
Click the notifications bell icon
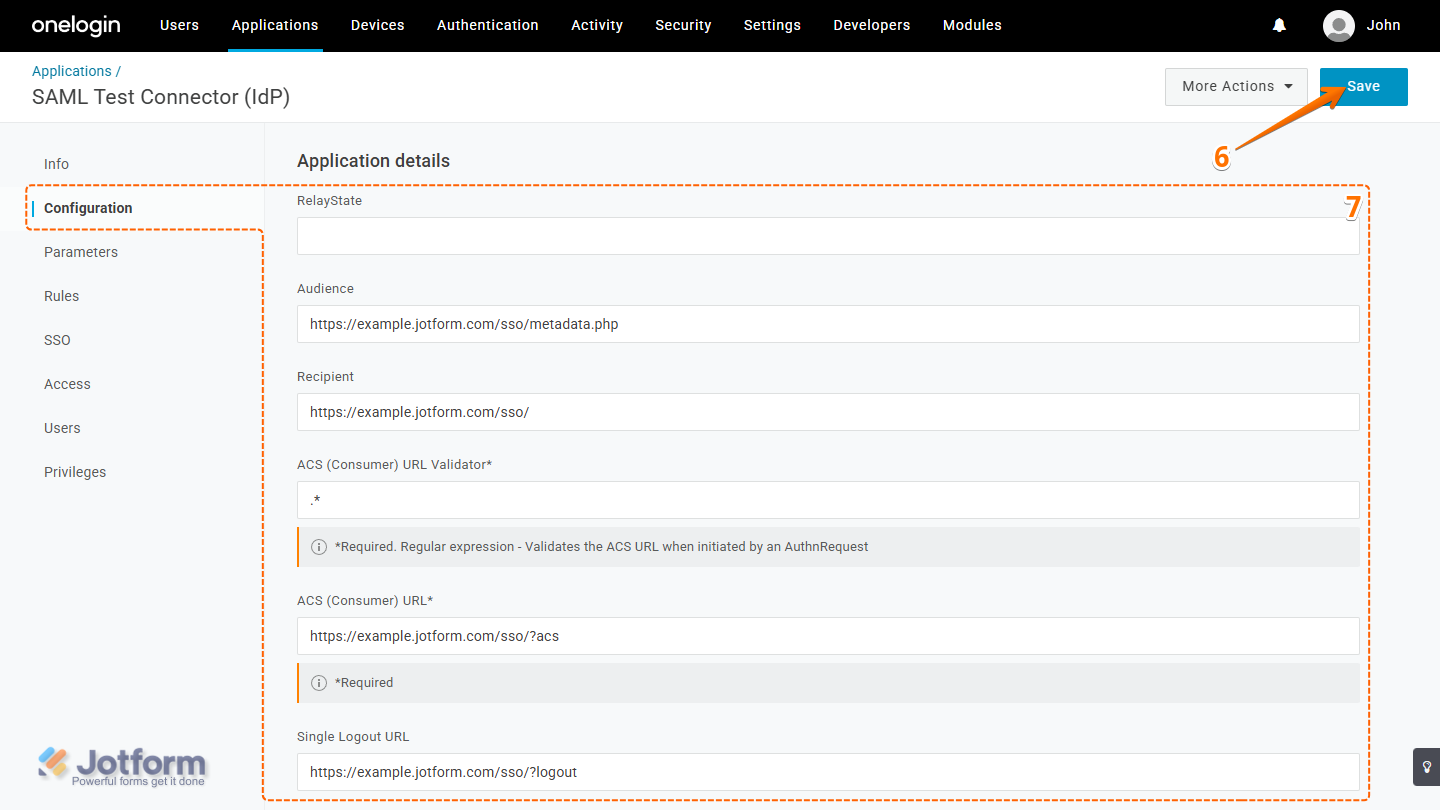click(1279, 26)
